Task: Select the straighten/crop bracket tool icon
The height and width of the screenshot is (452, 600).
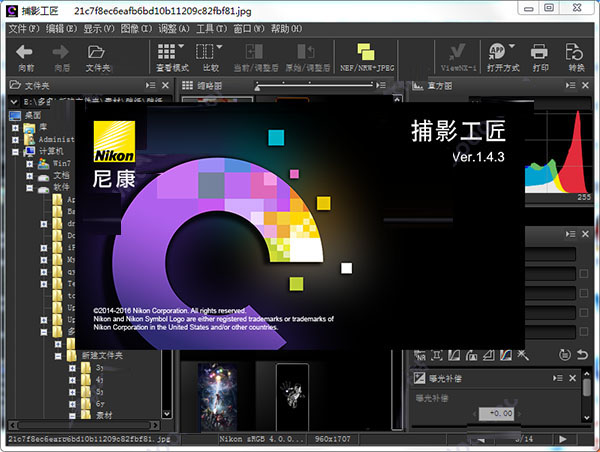Action: (437, 355)
